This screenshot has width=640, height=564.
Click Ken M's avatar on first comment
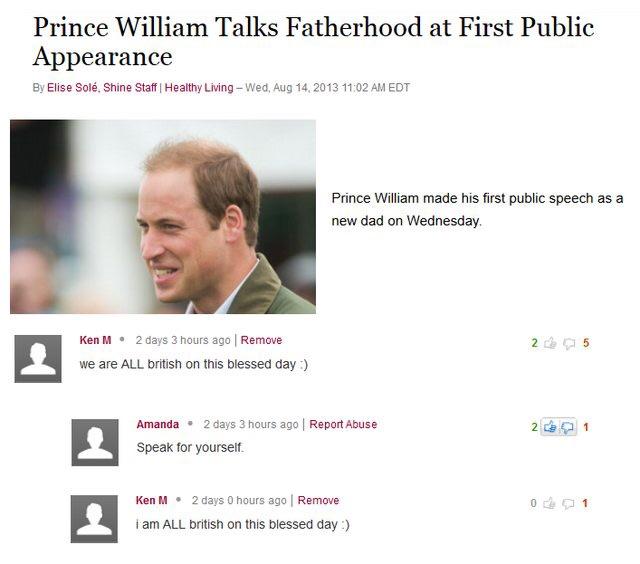(x=38, y=359)
